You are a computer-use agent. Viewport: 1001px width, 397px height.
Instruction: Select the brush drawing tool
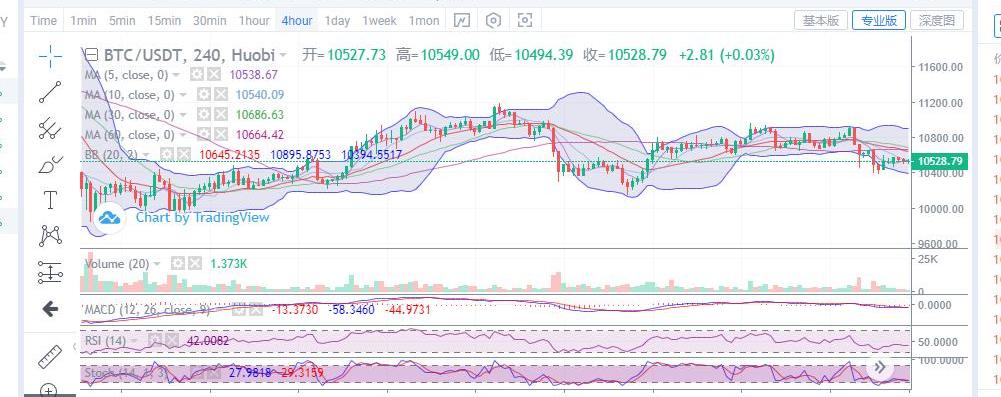(x=50, y=165)
